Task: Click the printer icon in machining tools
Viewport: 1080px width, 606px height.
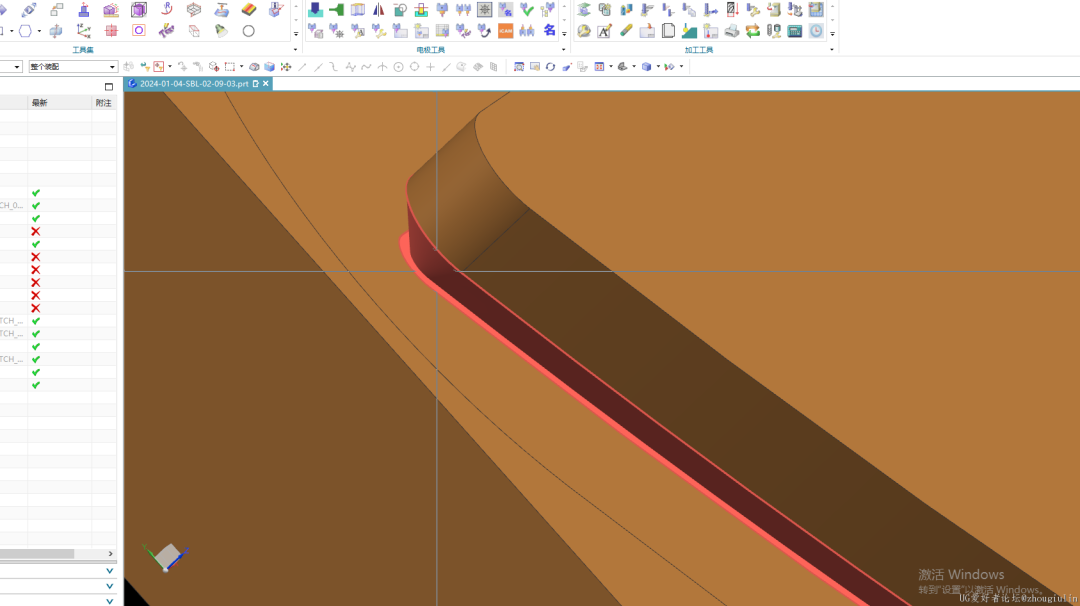Action: 732,31
